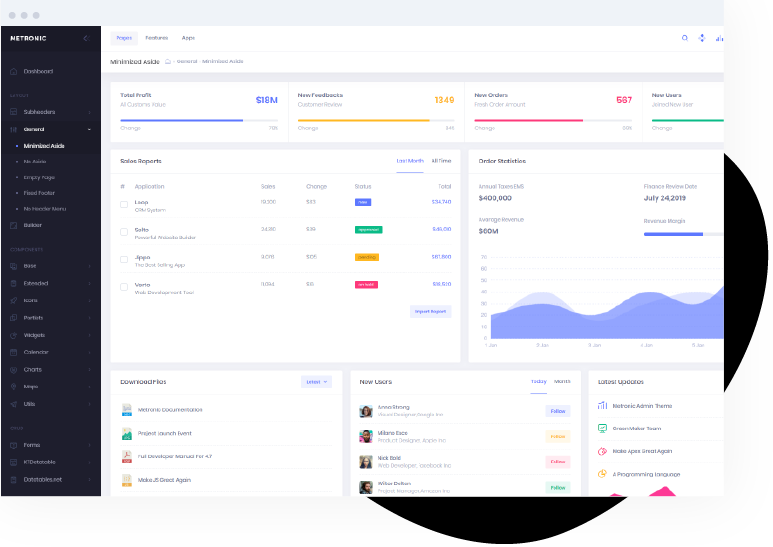Click the Builder icon in the sidebar

pos(13,225)
